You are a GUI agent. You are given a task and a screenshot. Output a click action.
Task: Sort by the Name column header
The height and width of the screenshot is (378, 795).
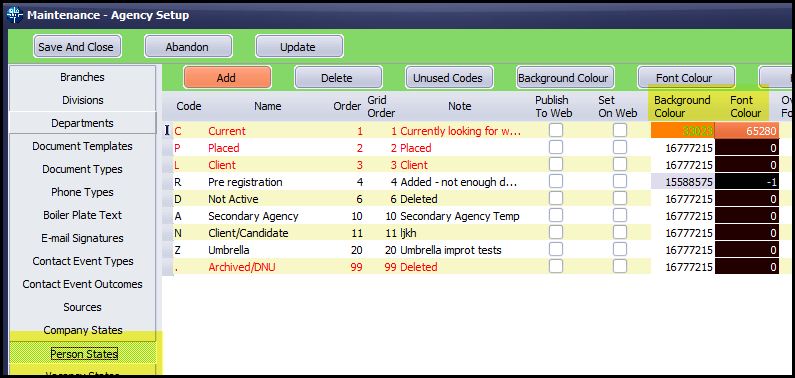(268, 106)
